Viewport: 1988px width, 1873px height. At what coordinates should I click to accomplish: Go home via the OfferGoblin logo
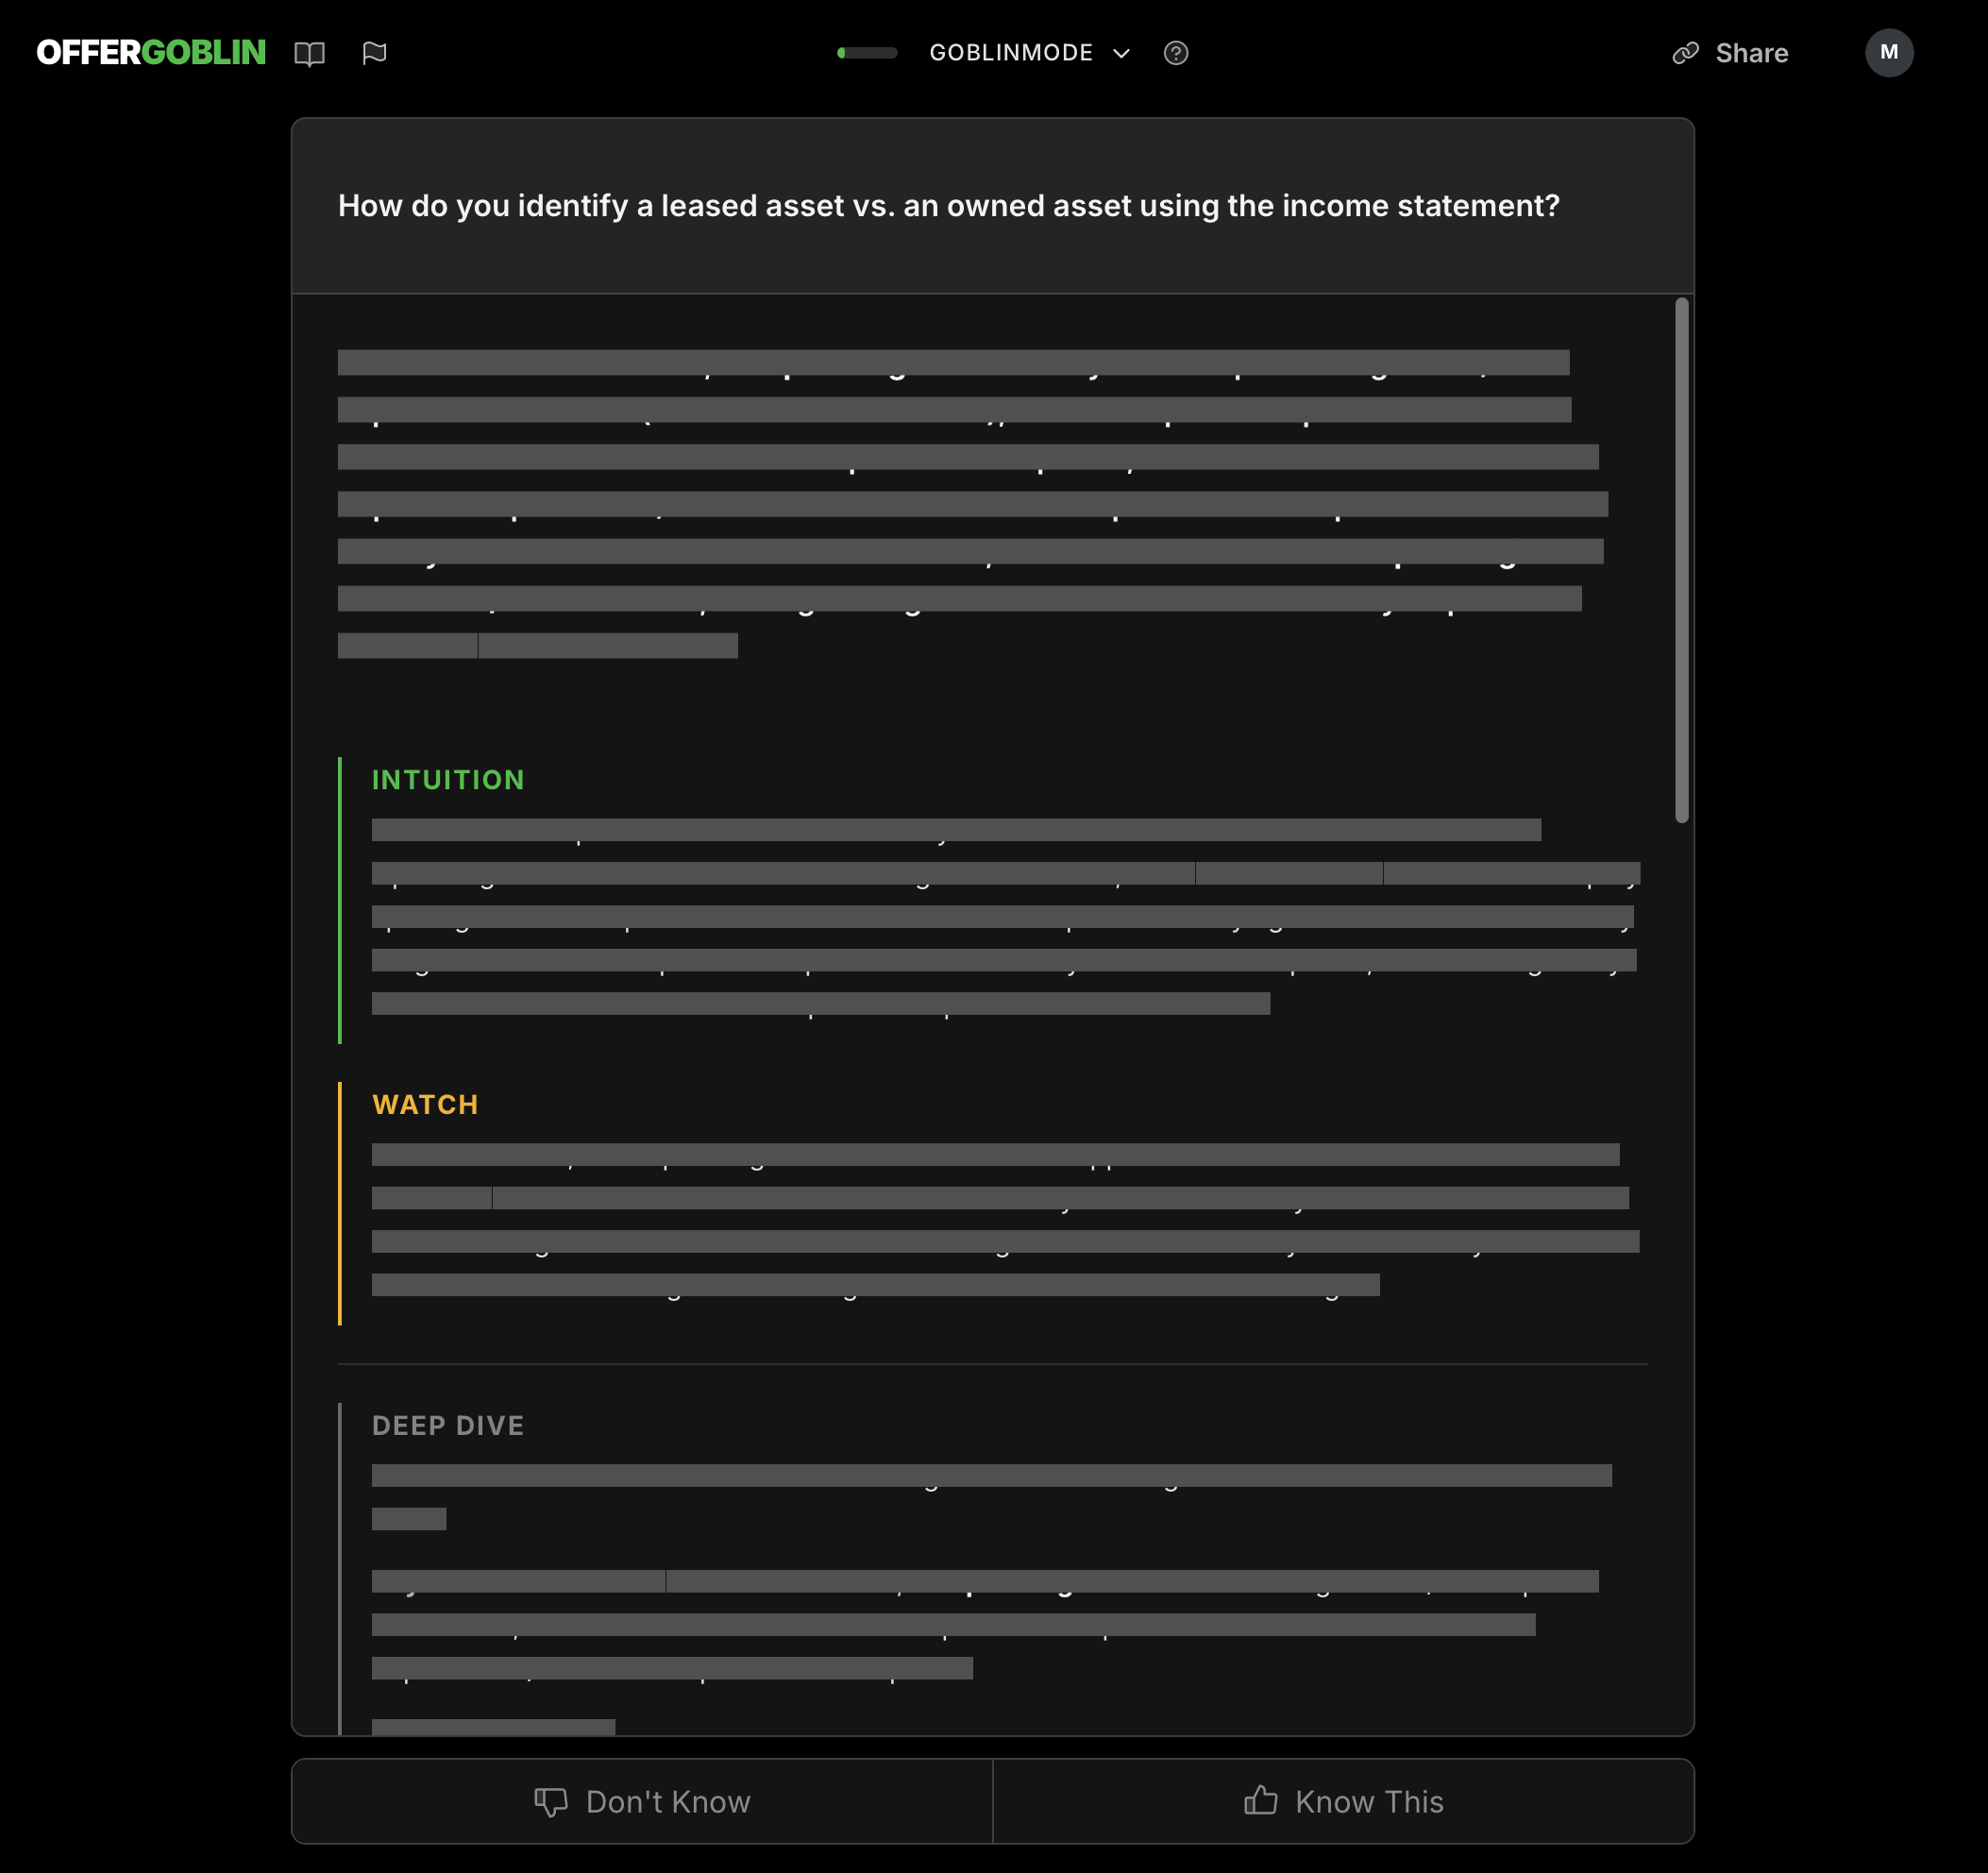(x=151, y=53)
